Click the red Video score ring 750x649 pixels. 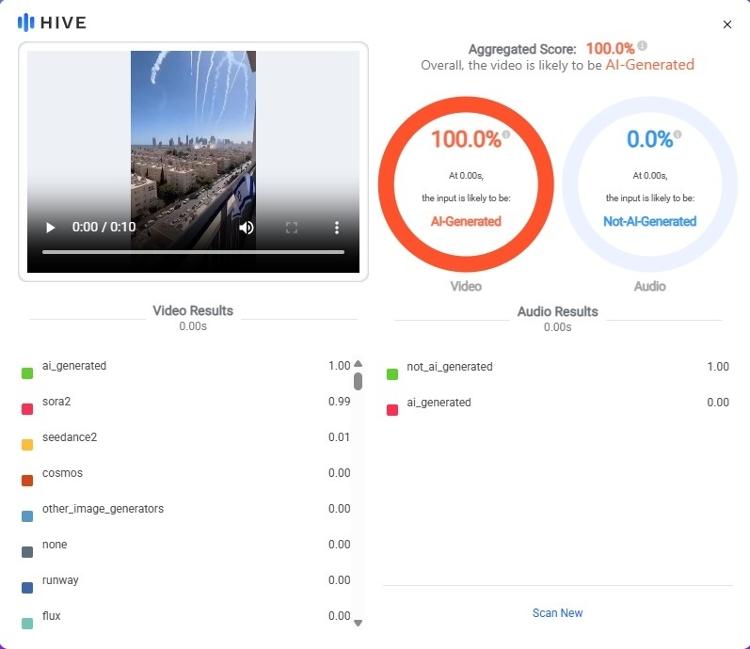tap(466, 184)
